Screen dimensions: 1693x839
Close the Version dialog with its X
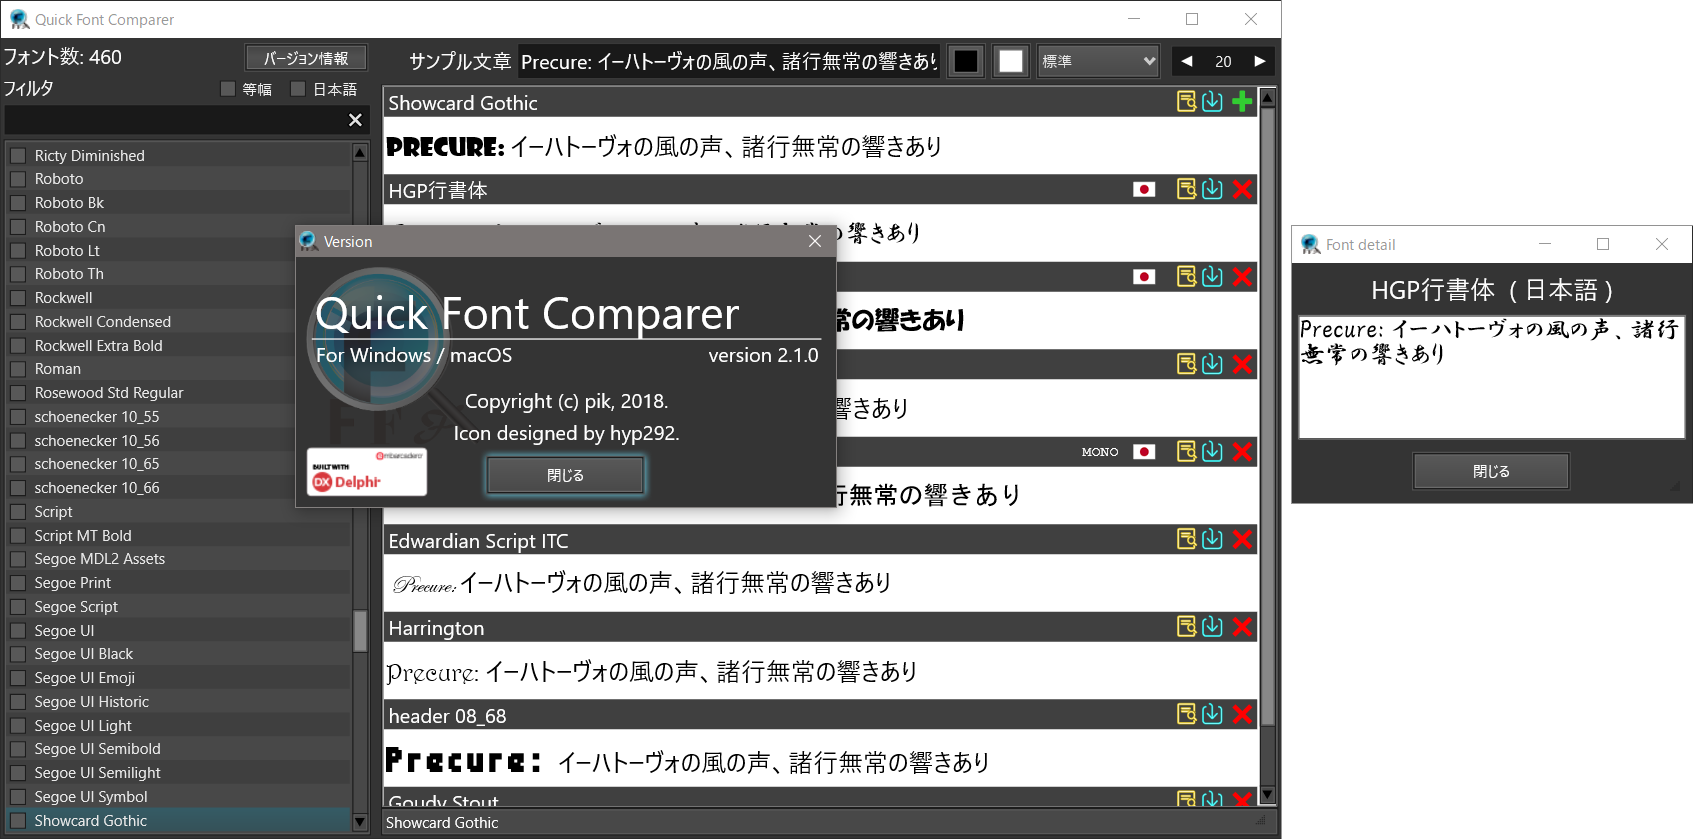[x=815, y=241]
